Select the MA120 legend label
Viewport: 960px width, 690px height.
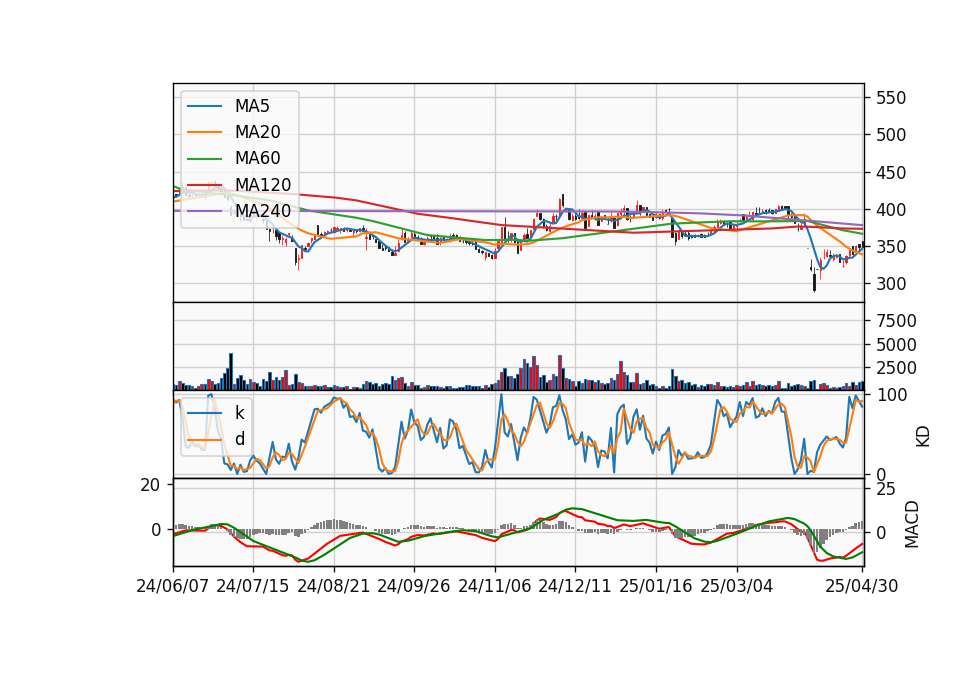[x=263, y=185]
